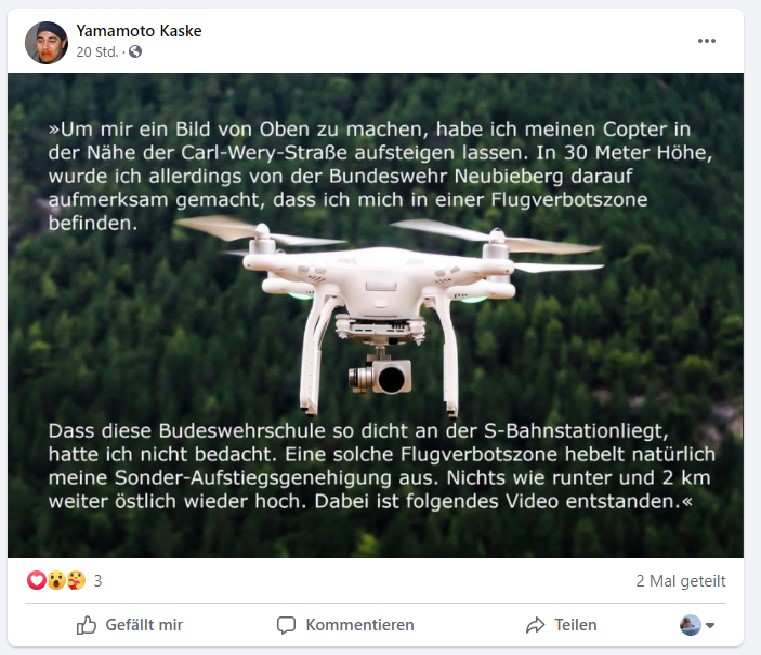The width and height of the screenshot is (761, 655).
Task: Click the Teilen button label
Action: coord(575,625)
